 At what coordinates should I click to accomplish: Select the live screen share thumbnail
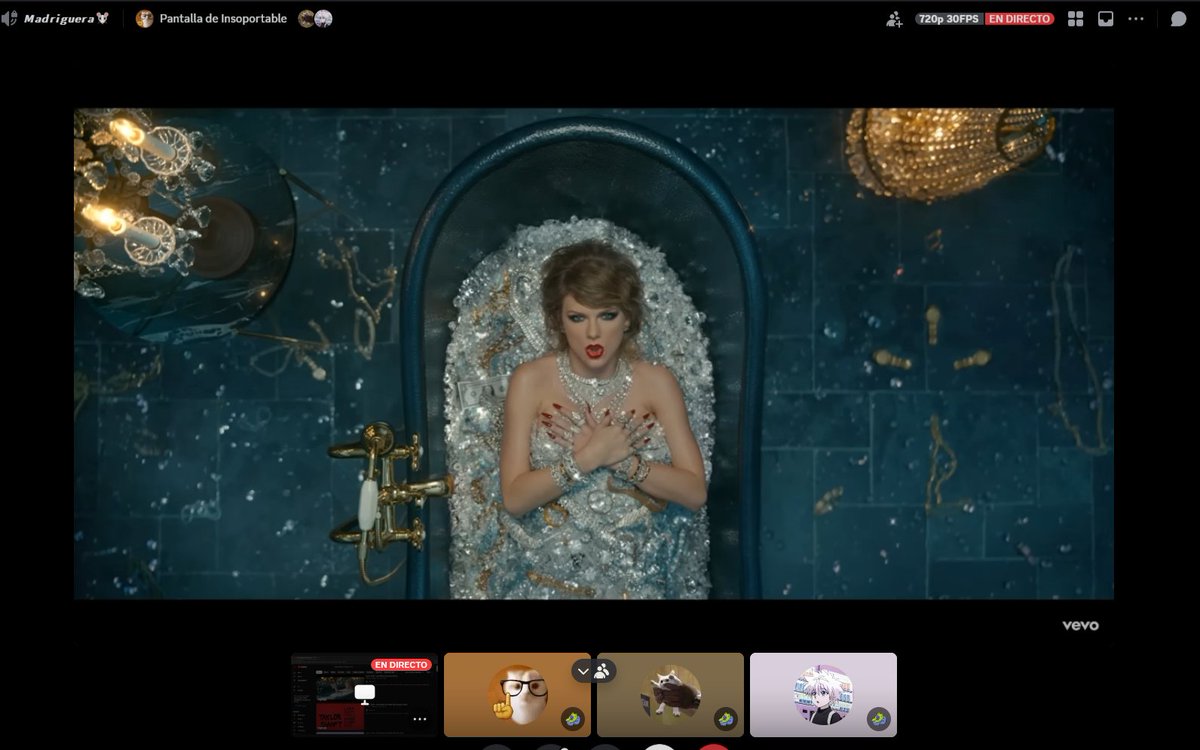pyautogui.click(x=364, y=694)
